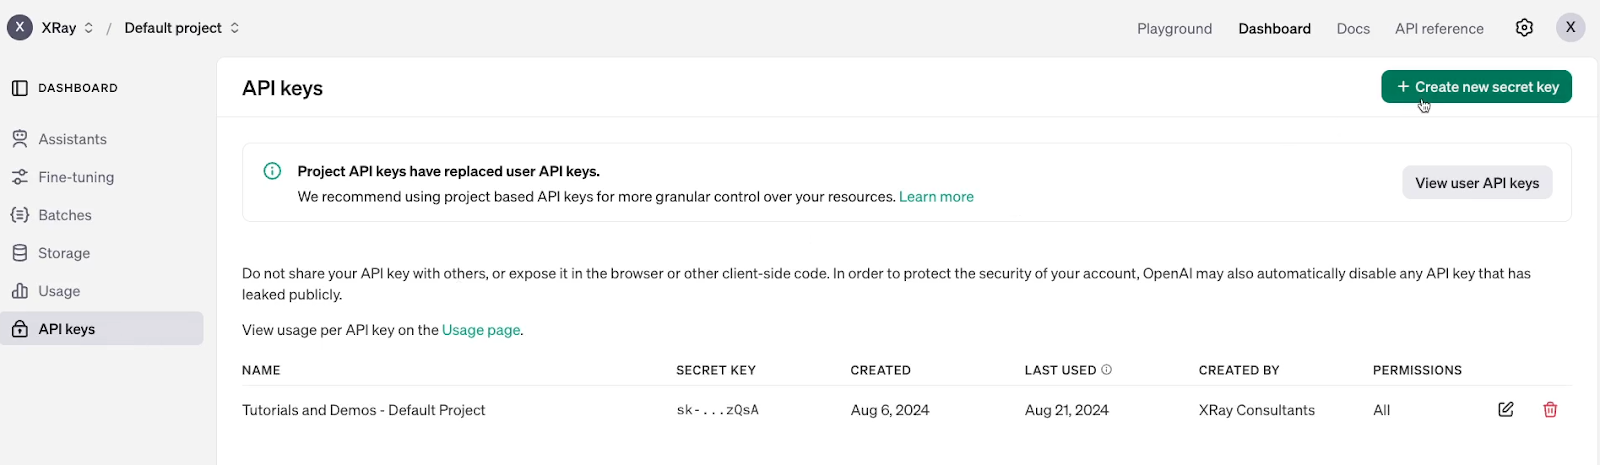Viewport: 1600px width, 465px height.
Task: Open the user avatar menu at top right
Action: pyautogui.click(x=1570, y=27)
